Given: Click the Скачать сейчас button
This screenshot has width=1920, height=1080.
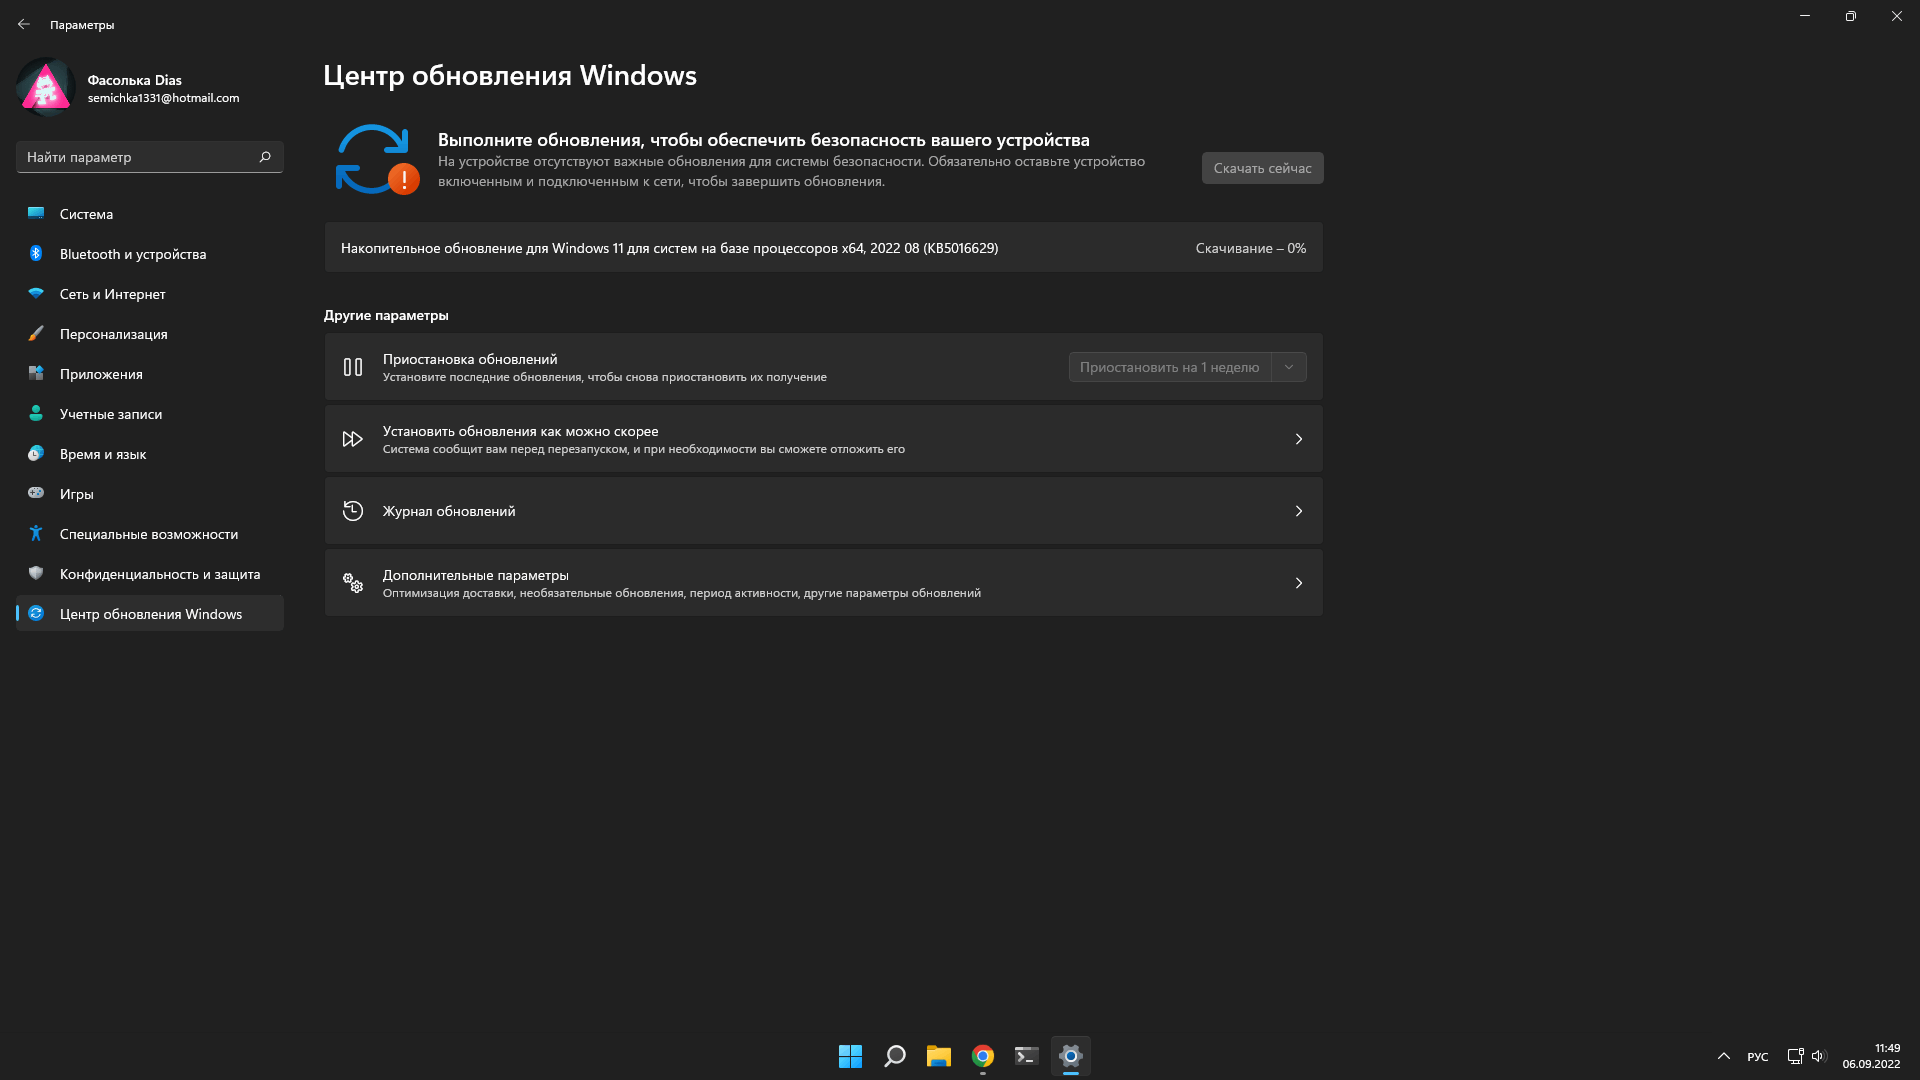Looking at the screenshot, I should 1262,168.
